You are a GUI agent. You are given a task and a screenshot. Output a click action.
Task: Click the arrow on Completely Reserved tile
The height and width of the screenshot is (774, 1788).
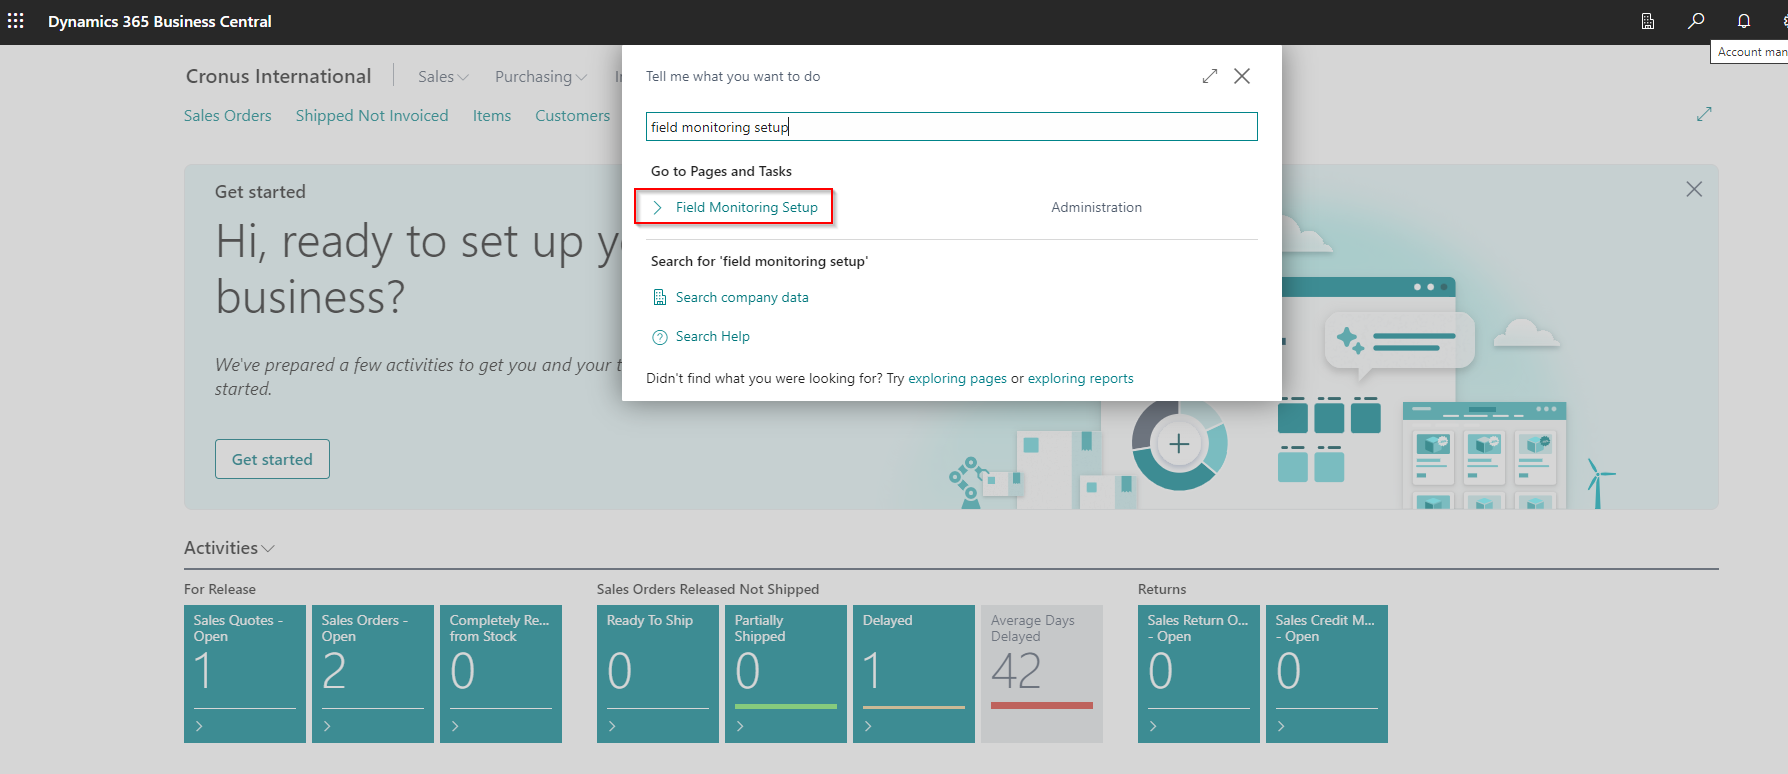point(455,726)
